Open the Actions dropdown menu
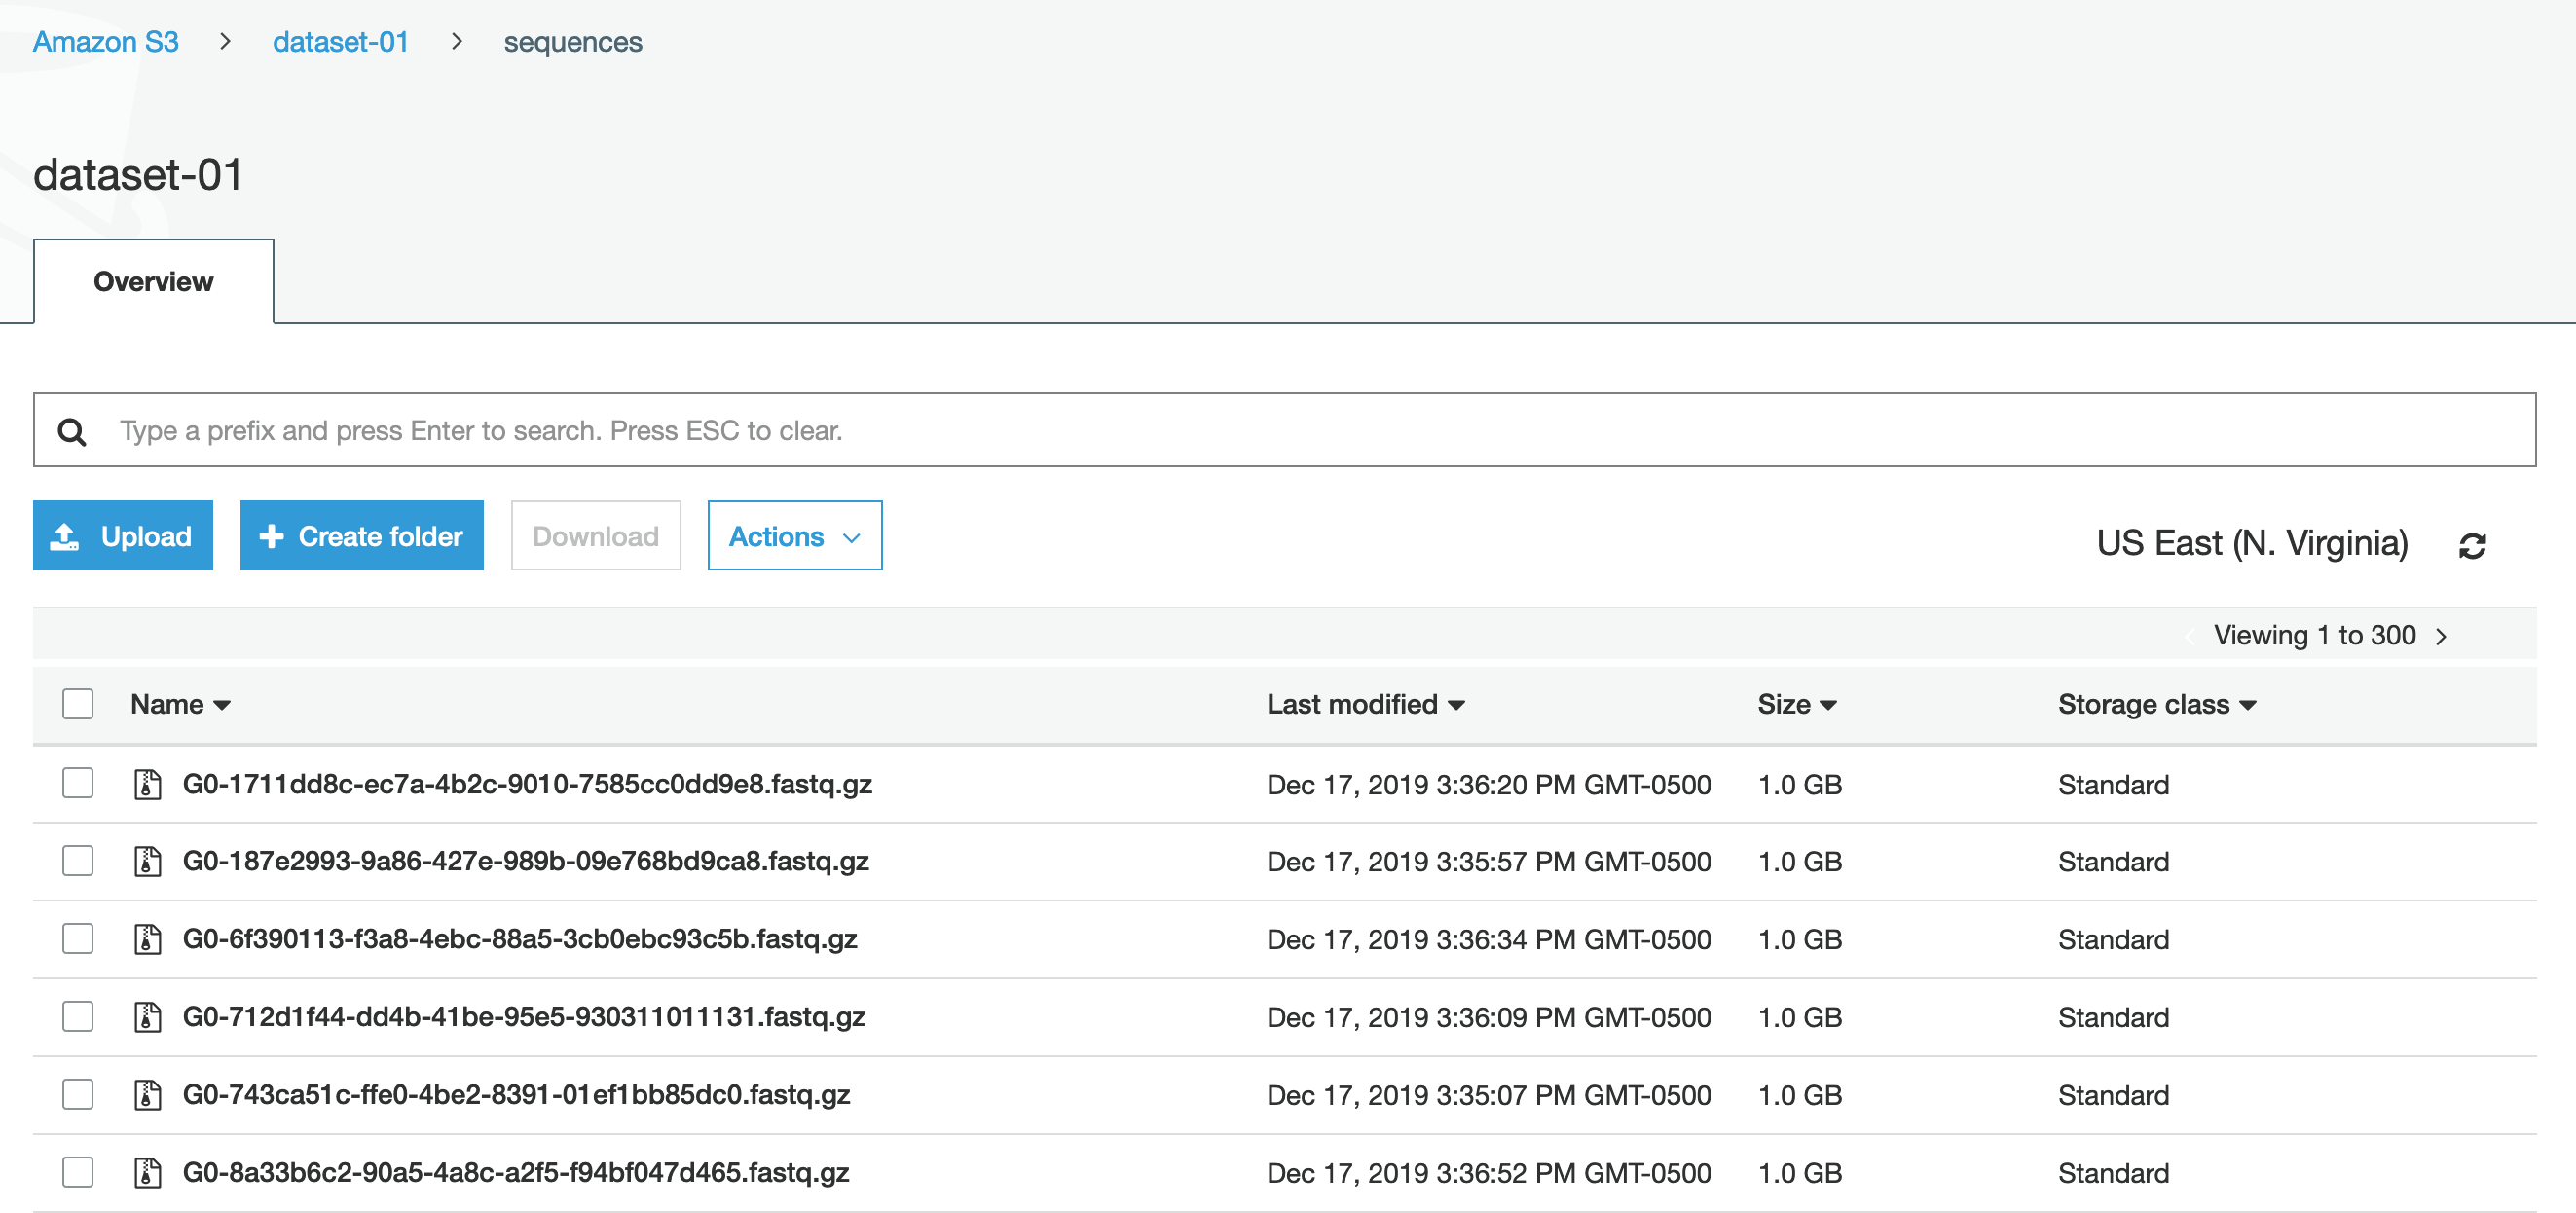 (794, 535)
